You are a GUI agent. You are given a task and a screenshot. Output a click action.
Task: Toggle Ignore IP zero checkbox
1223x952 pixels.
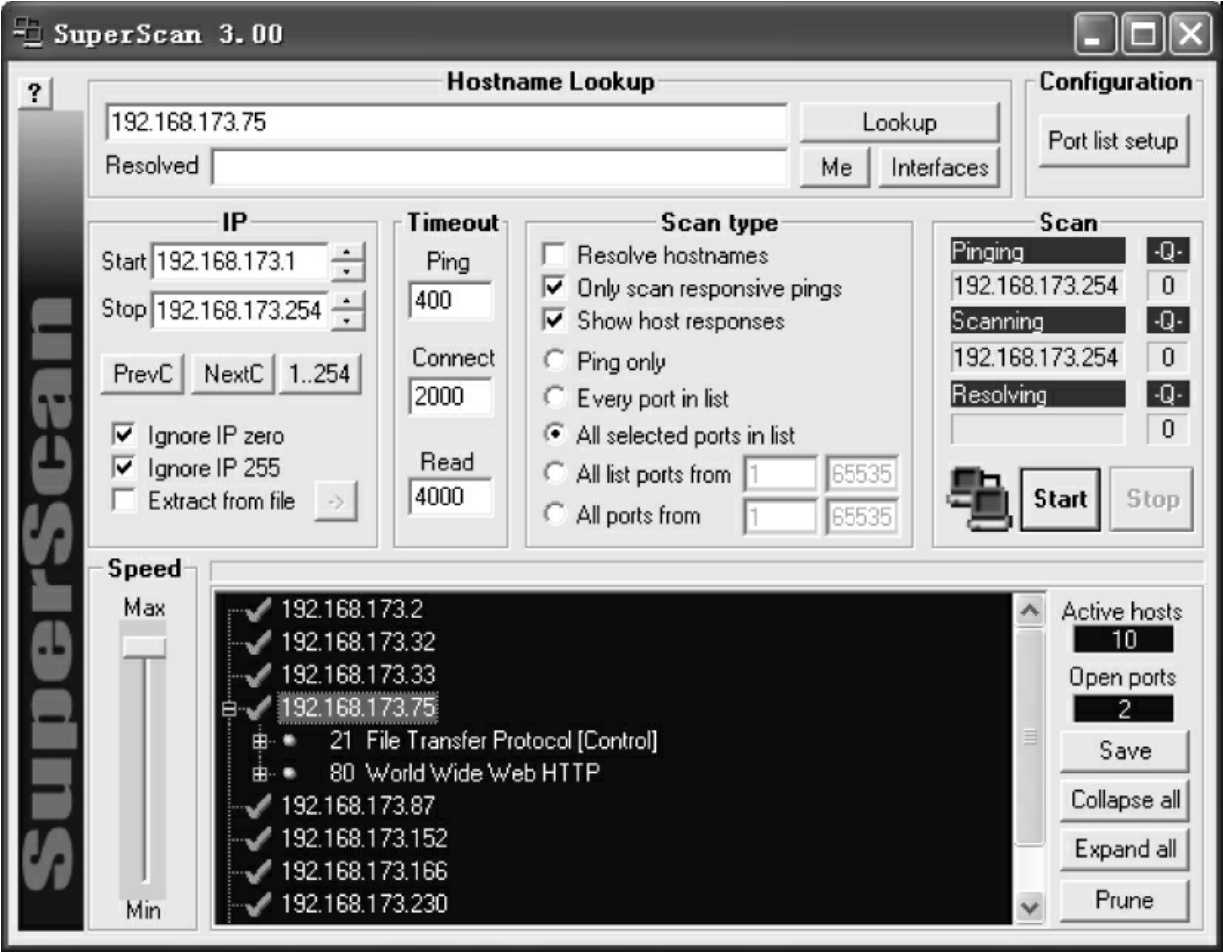point(124,436)
